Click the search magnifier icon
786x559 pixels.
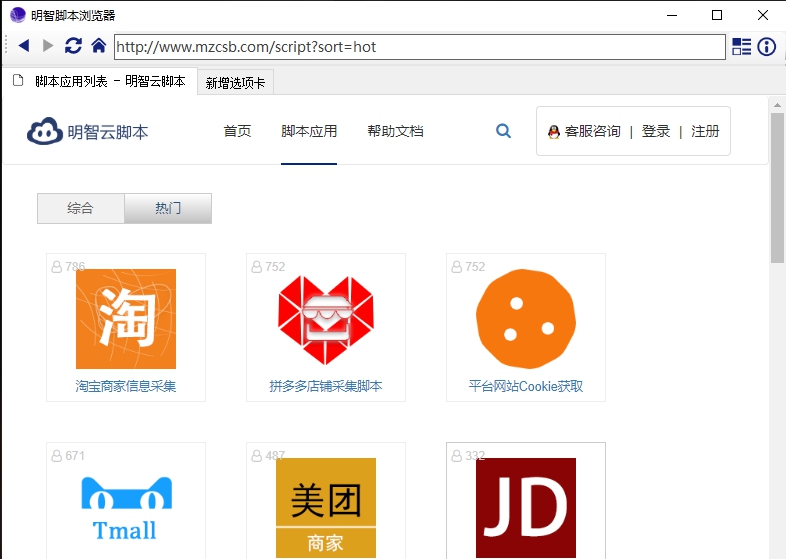coord(503,131)
